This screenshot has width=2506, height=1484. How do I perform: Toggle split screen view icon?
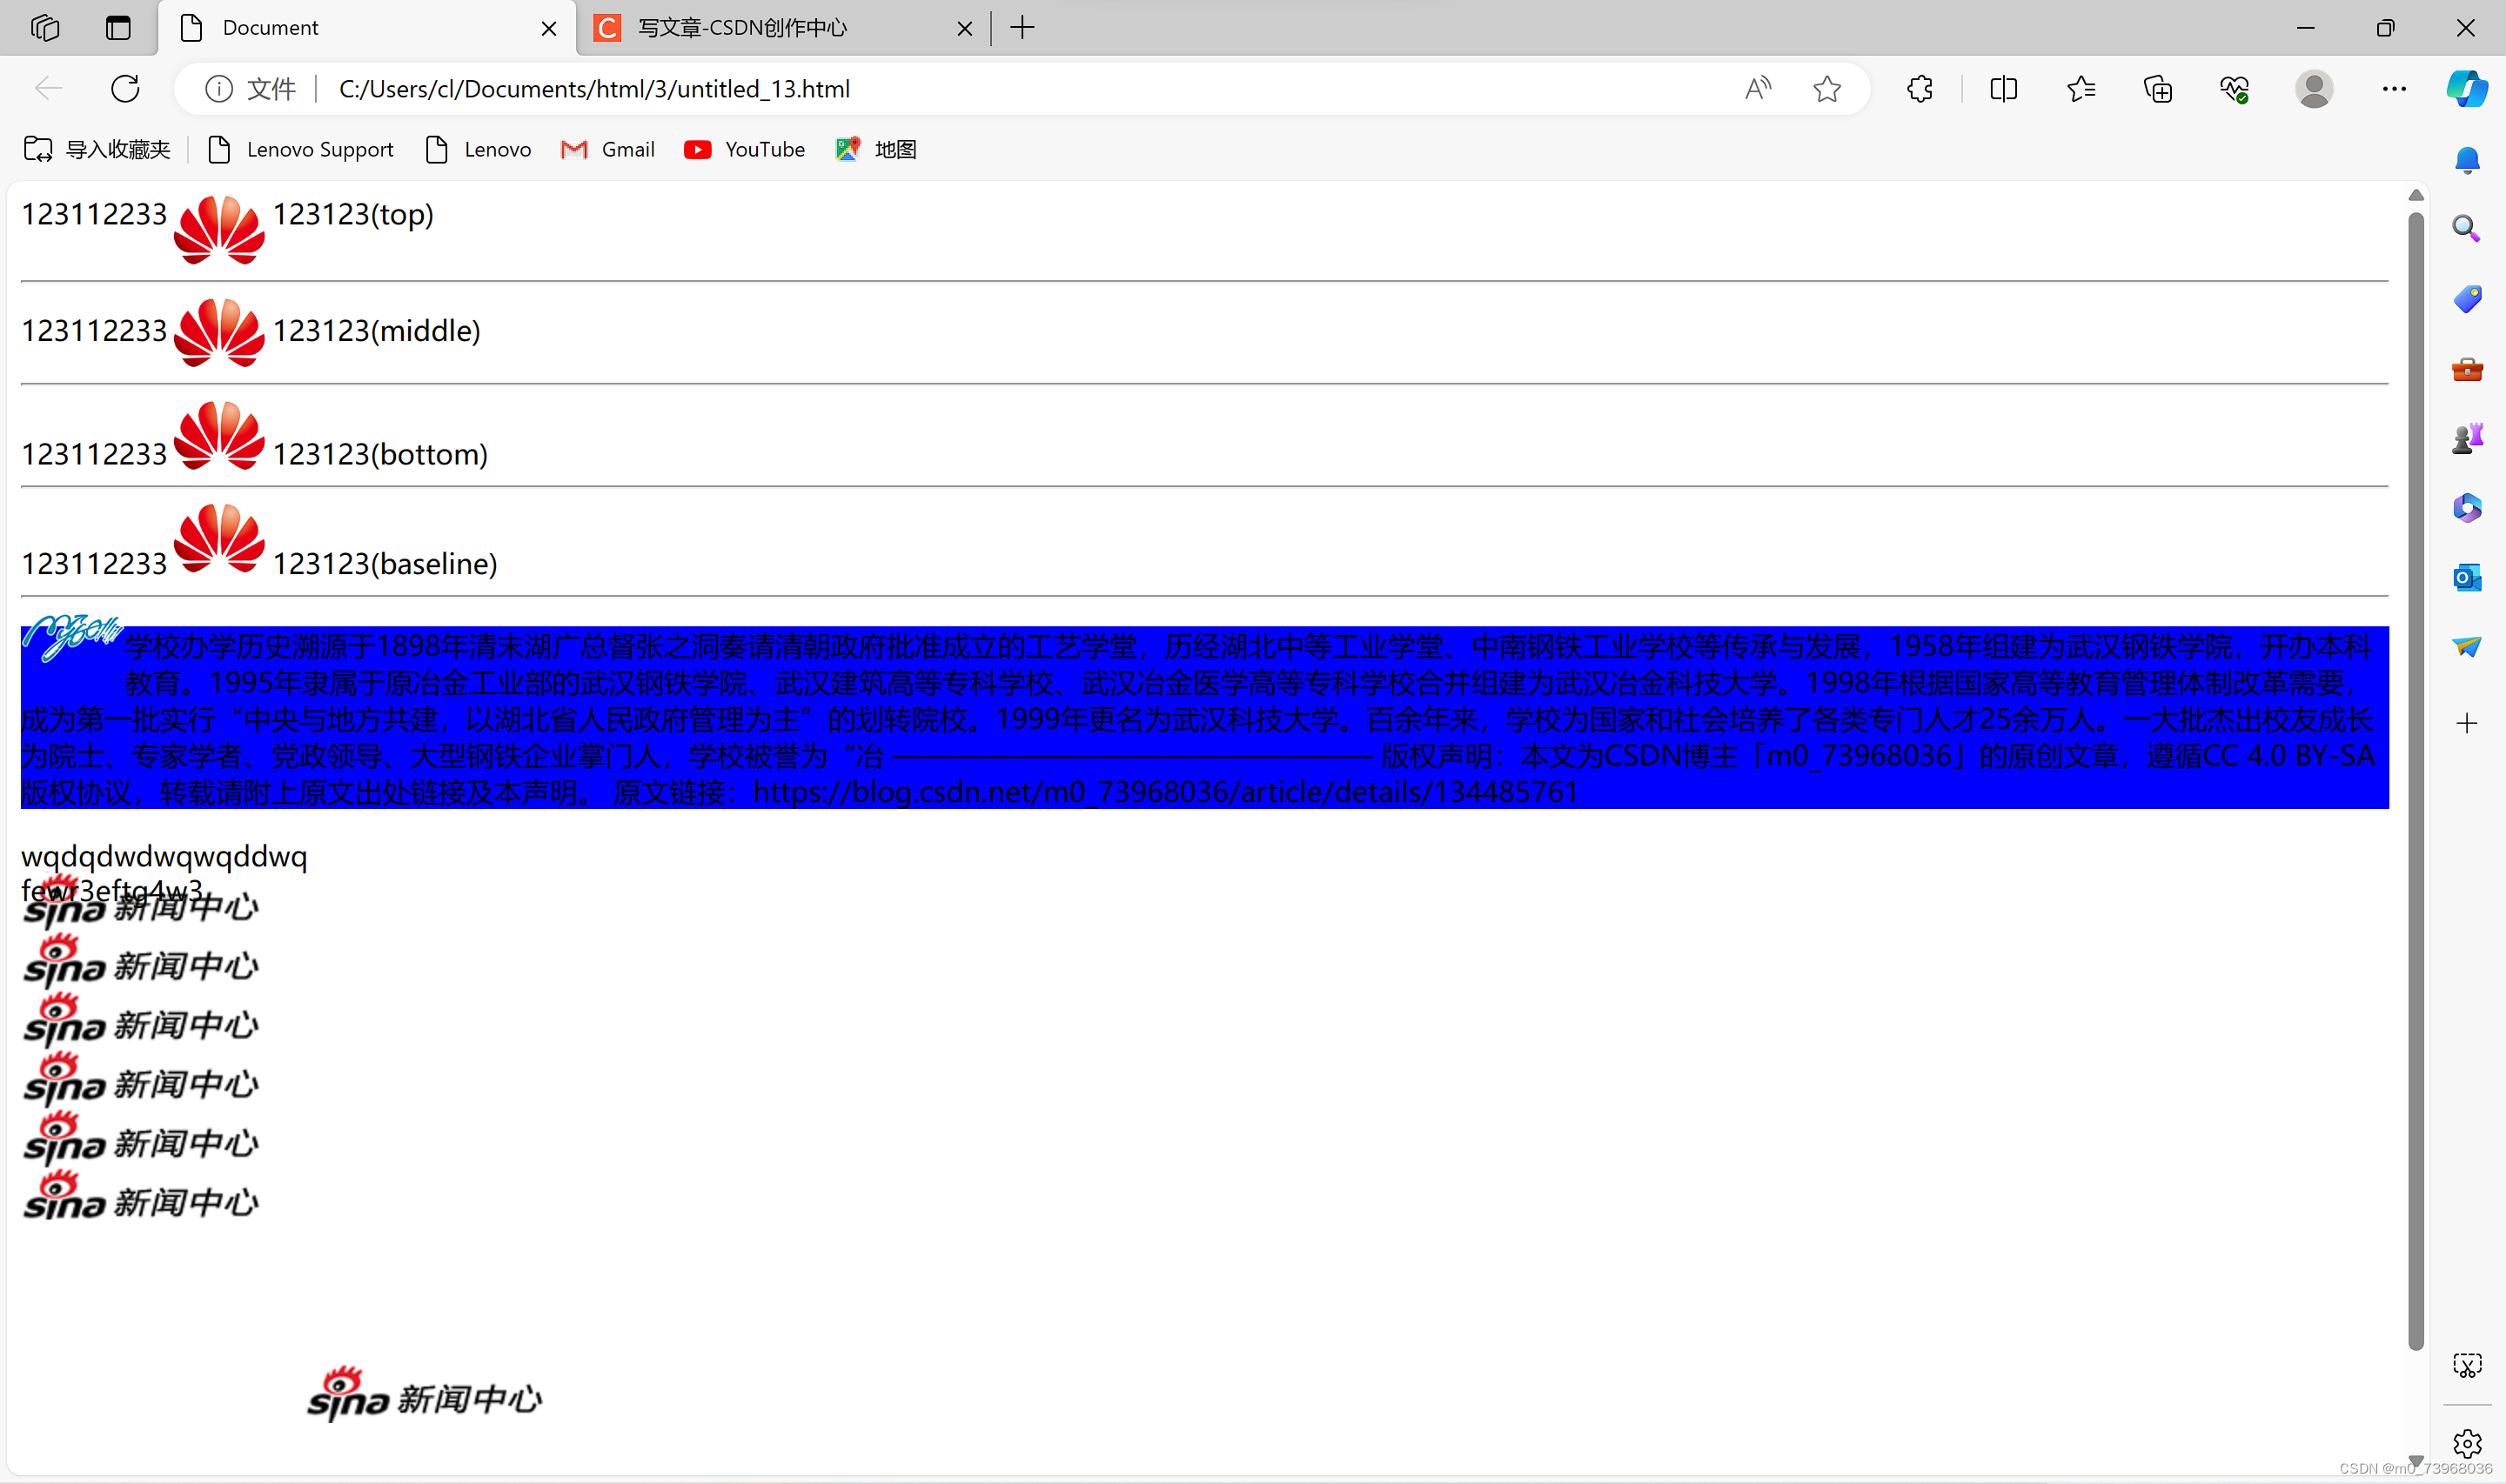tap(2003, 89)
